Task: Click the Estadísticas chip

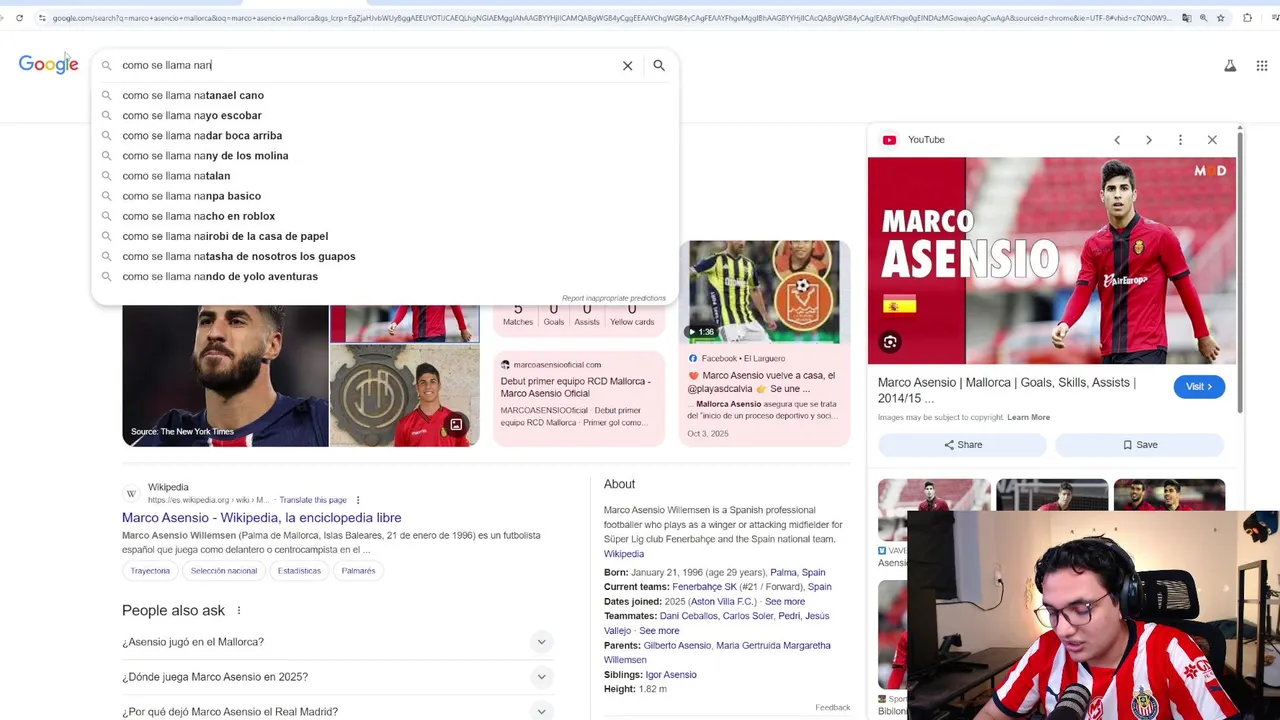Action: point(300,571)
